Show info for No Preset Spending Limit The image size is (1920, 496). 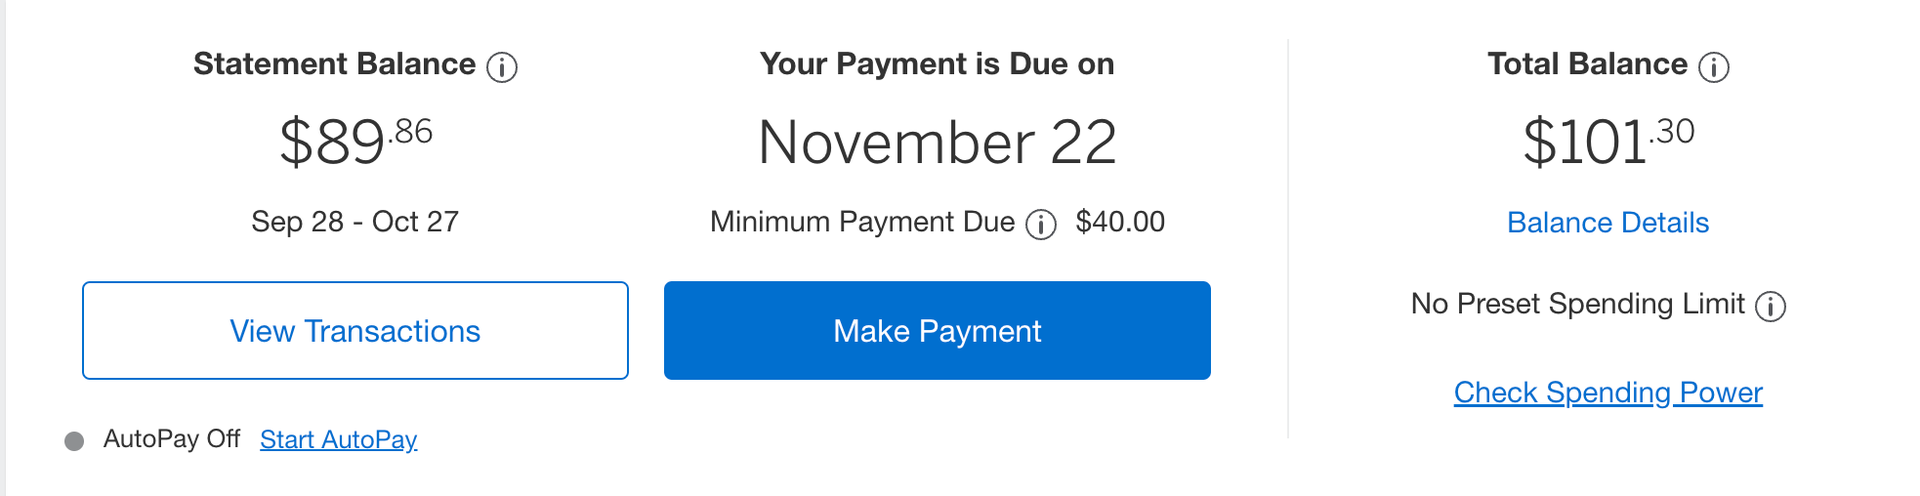[x=1771, y=306]
